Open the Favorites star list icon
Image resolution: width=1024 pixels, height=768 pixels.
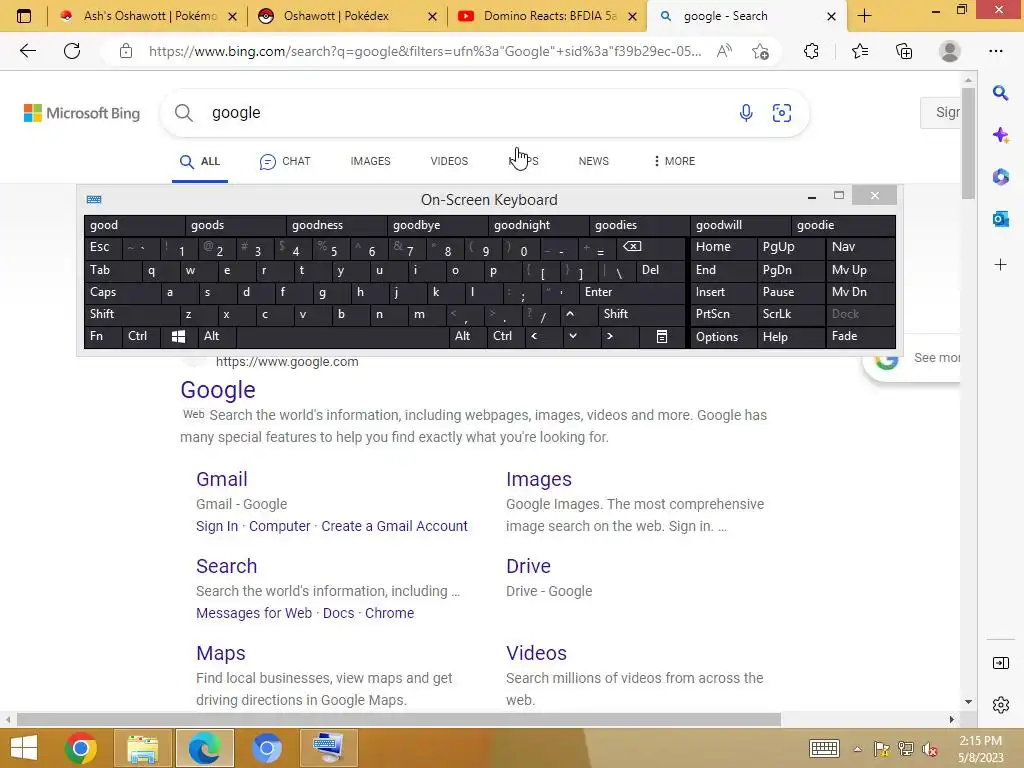point(860,51)
